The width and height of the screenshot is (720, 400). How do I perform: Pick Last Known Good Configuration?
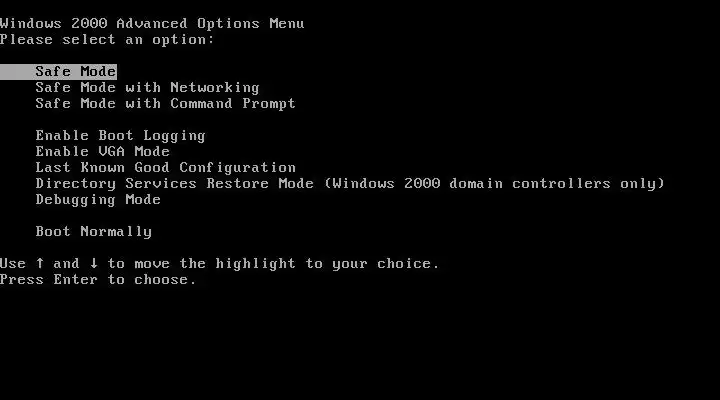[x=166, y=168]
